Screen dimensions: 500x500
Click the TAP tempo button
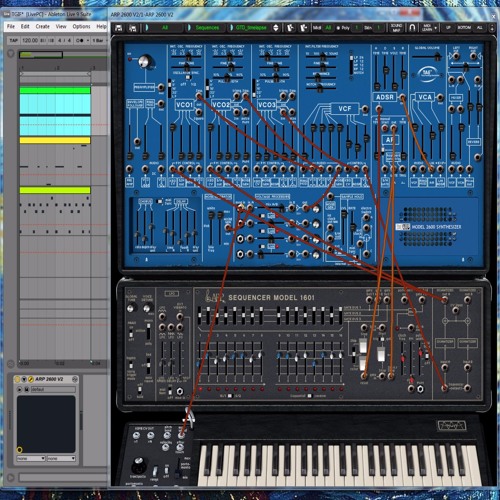pyautogui.click(x=14, y=41)
